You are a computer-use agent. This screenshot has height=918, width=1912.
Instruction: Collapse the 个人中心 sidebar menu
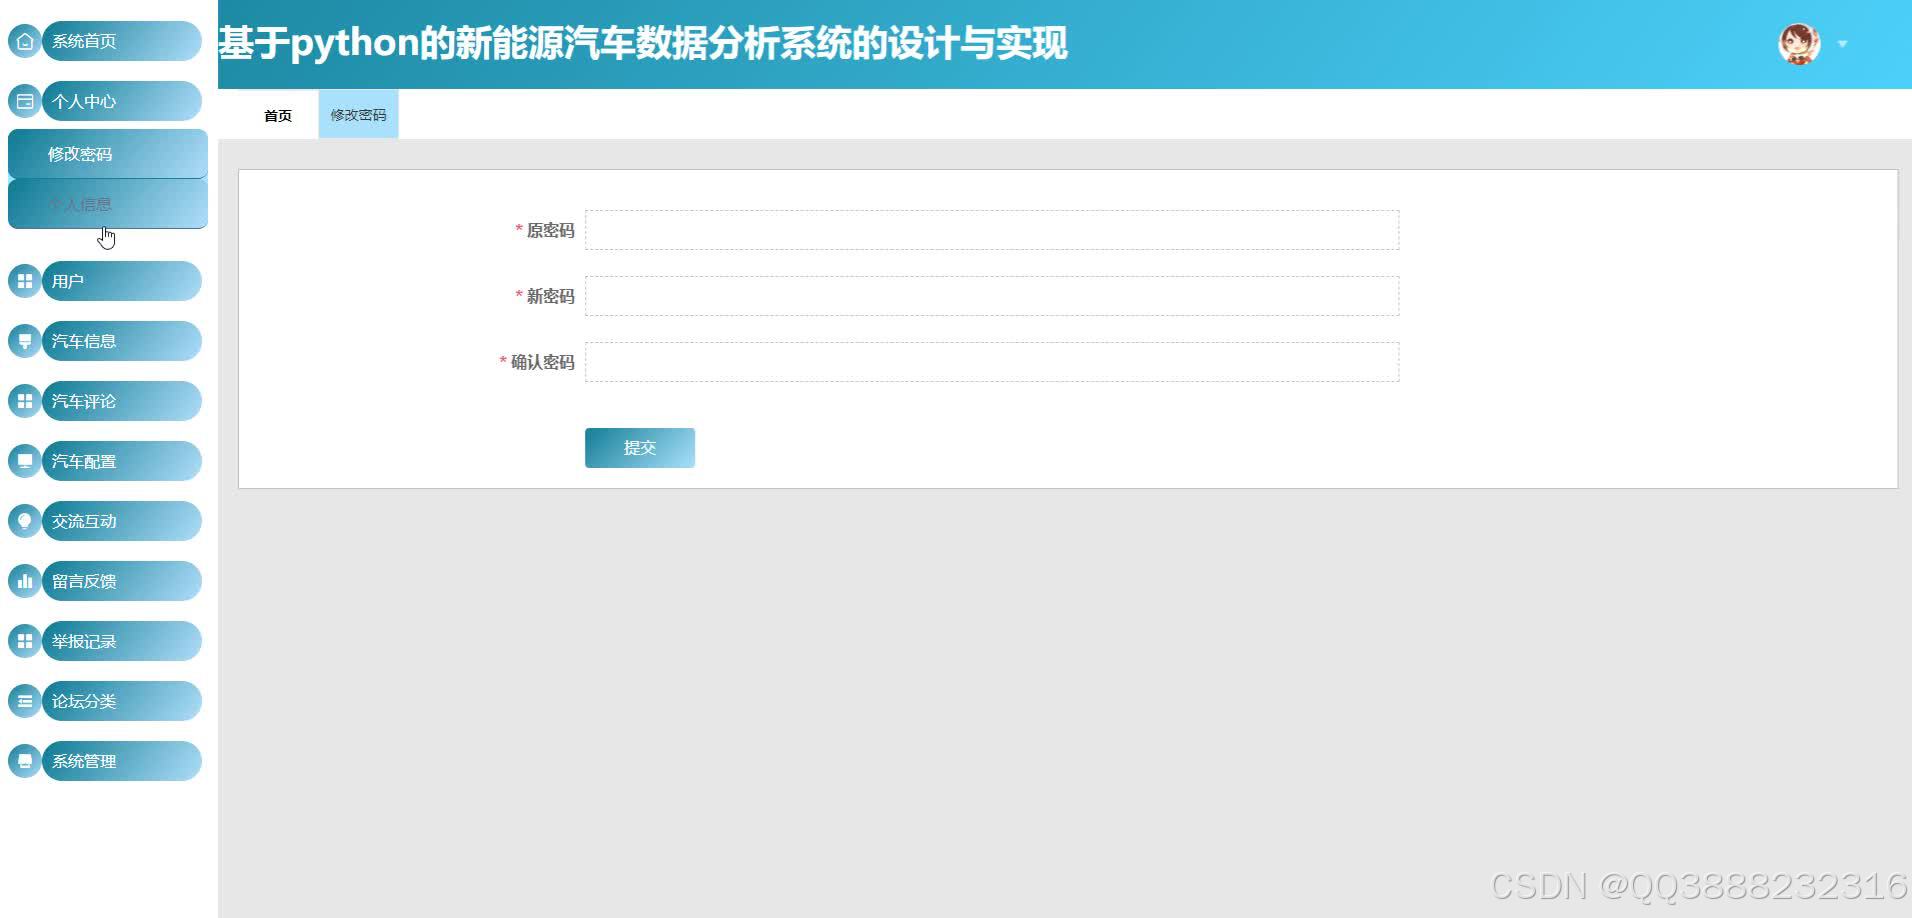point(122,101)
